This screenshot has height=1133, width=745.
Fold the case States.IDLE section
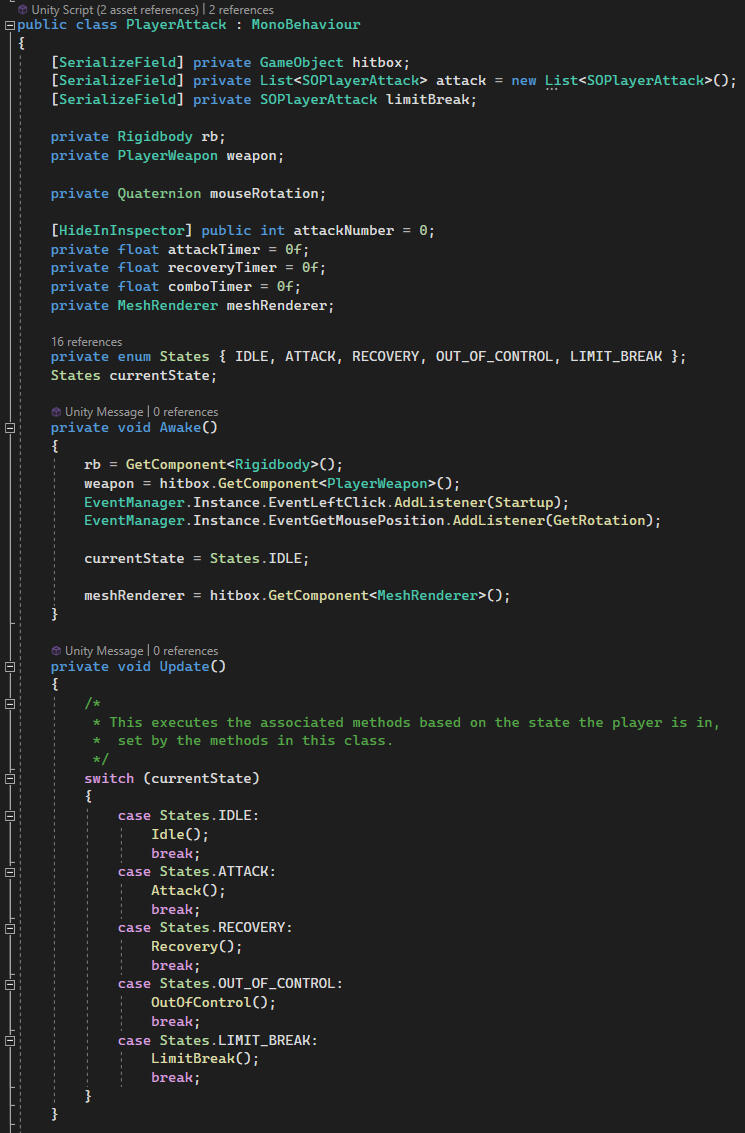tap(9, 816)
